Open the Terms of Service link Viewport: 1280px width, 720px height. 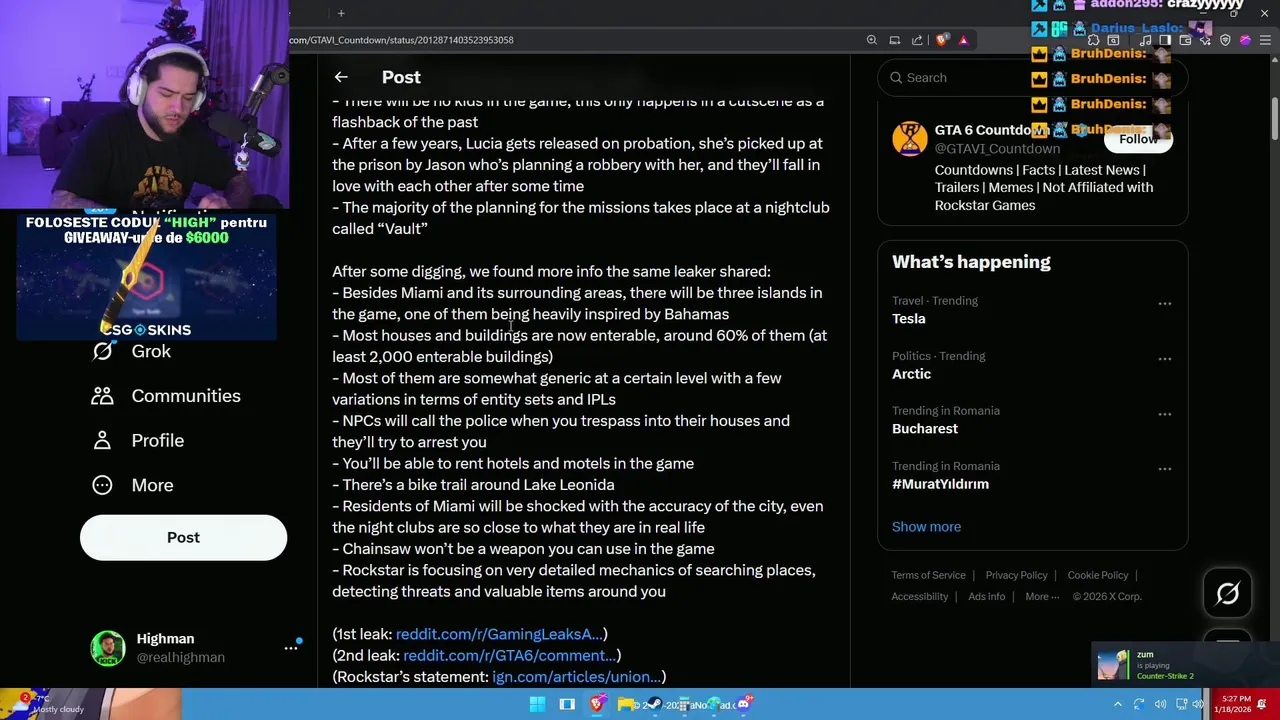[x=928, y=575]
